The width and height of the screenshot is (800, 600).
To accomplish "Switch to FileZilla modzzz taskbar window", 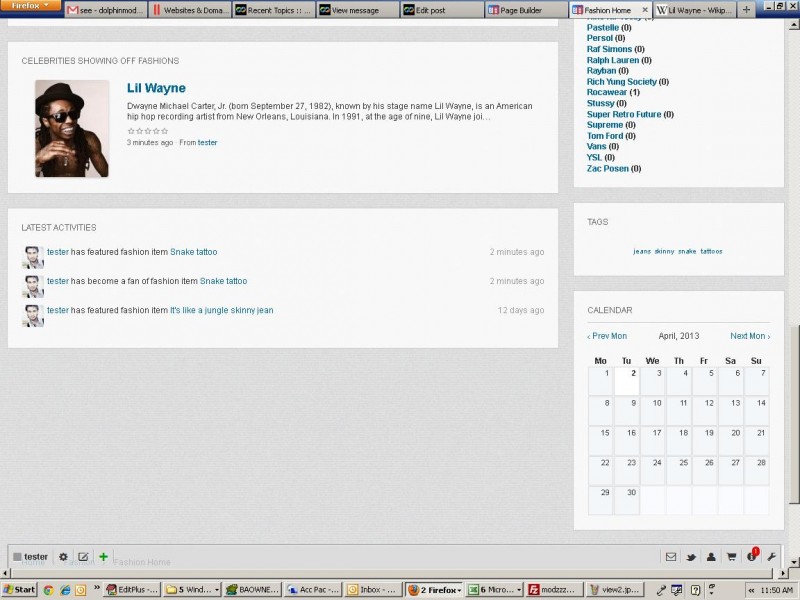I will [x=554, y=590].
